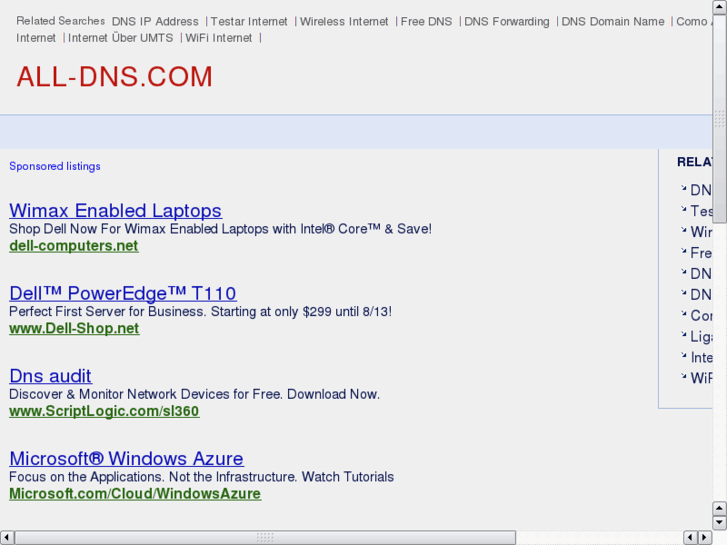
Task: Click arrow bullet beside 'Cor' sidebar item
Action: pyautogui.click(x=683, y=313)
